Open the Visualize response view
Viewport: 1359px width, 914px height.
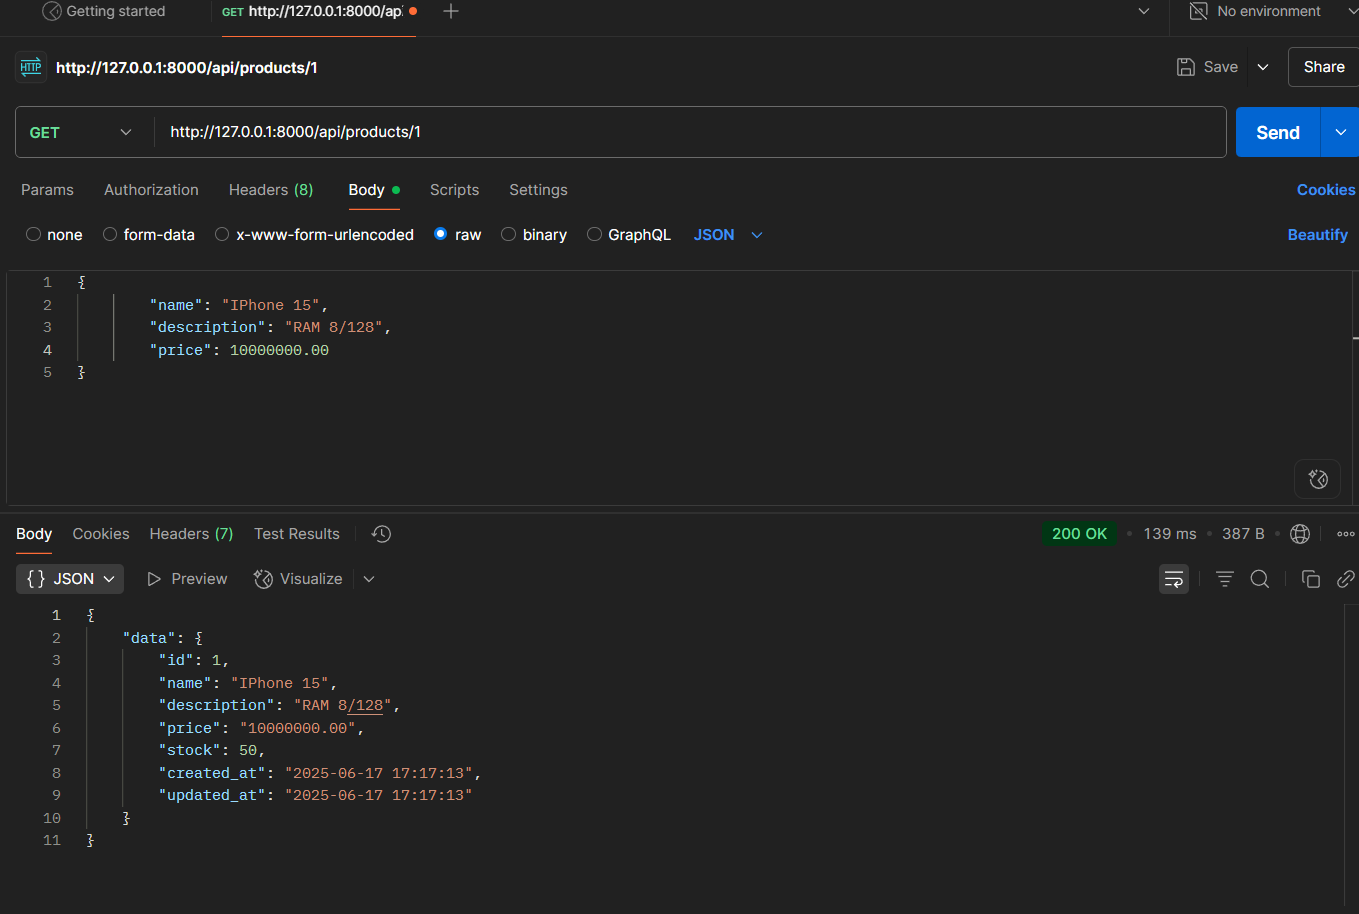click(x=297, y=579)
